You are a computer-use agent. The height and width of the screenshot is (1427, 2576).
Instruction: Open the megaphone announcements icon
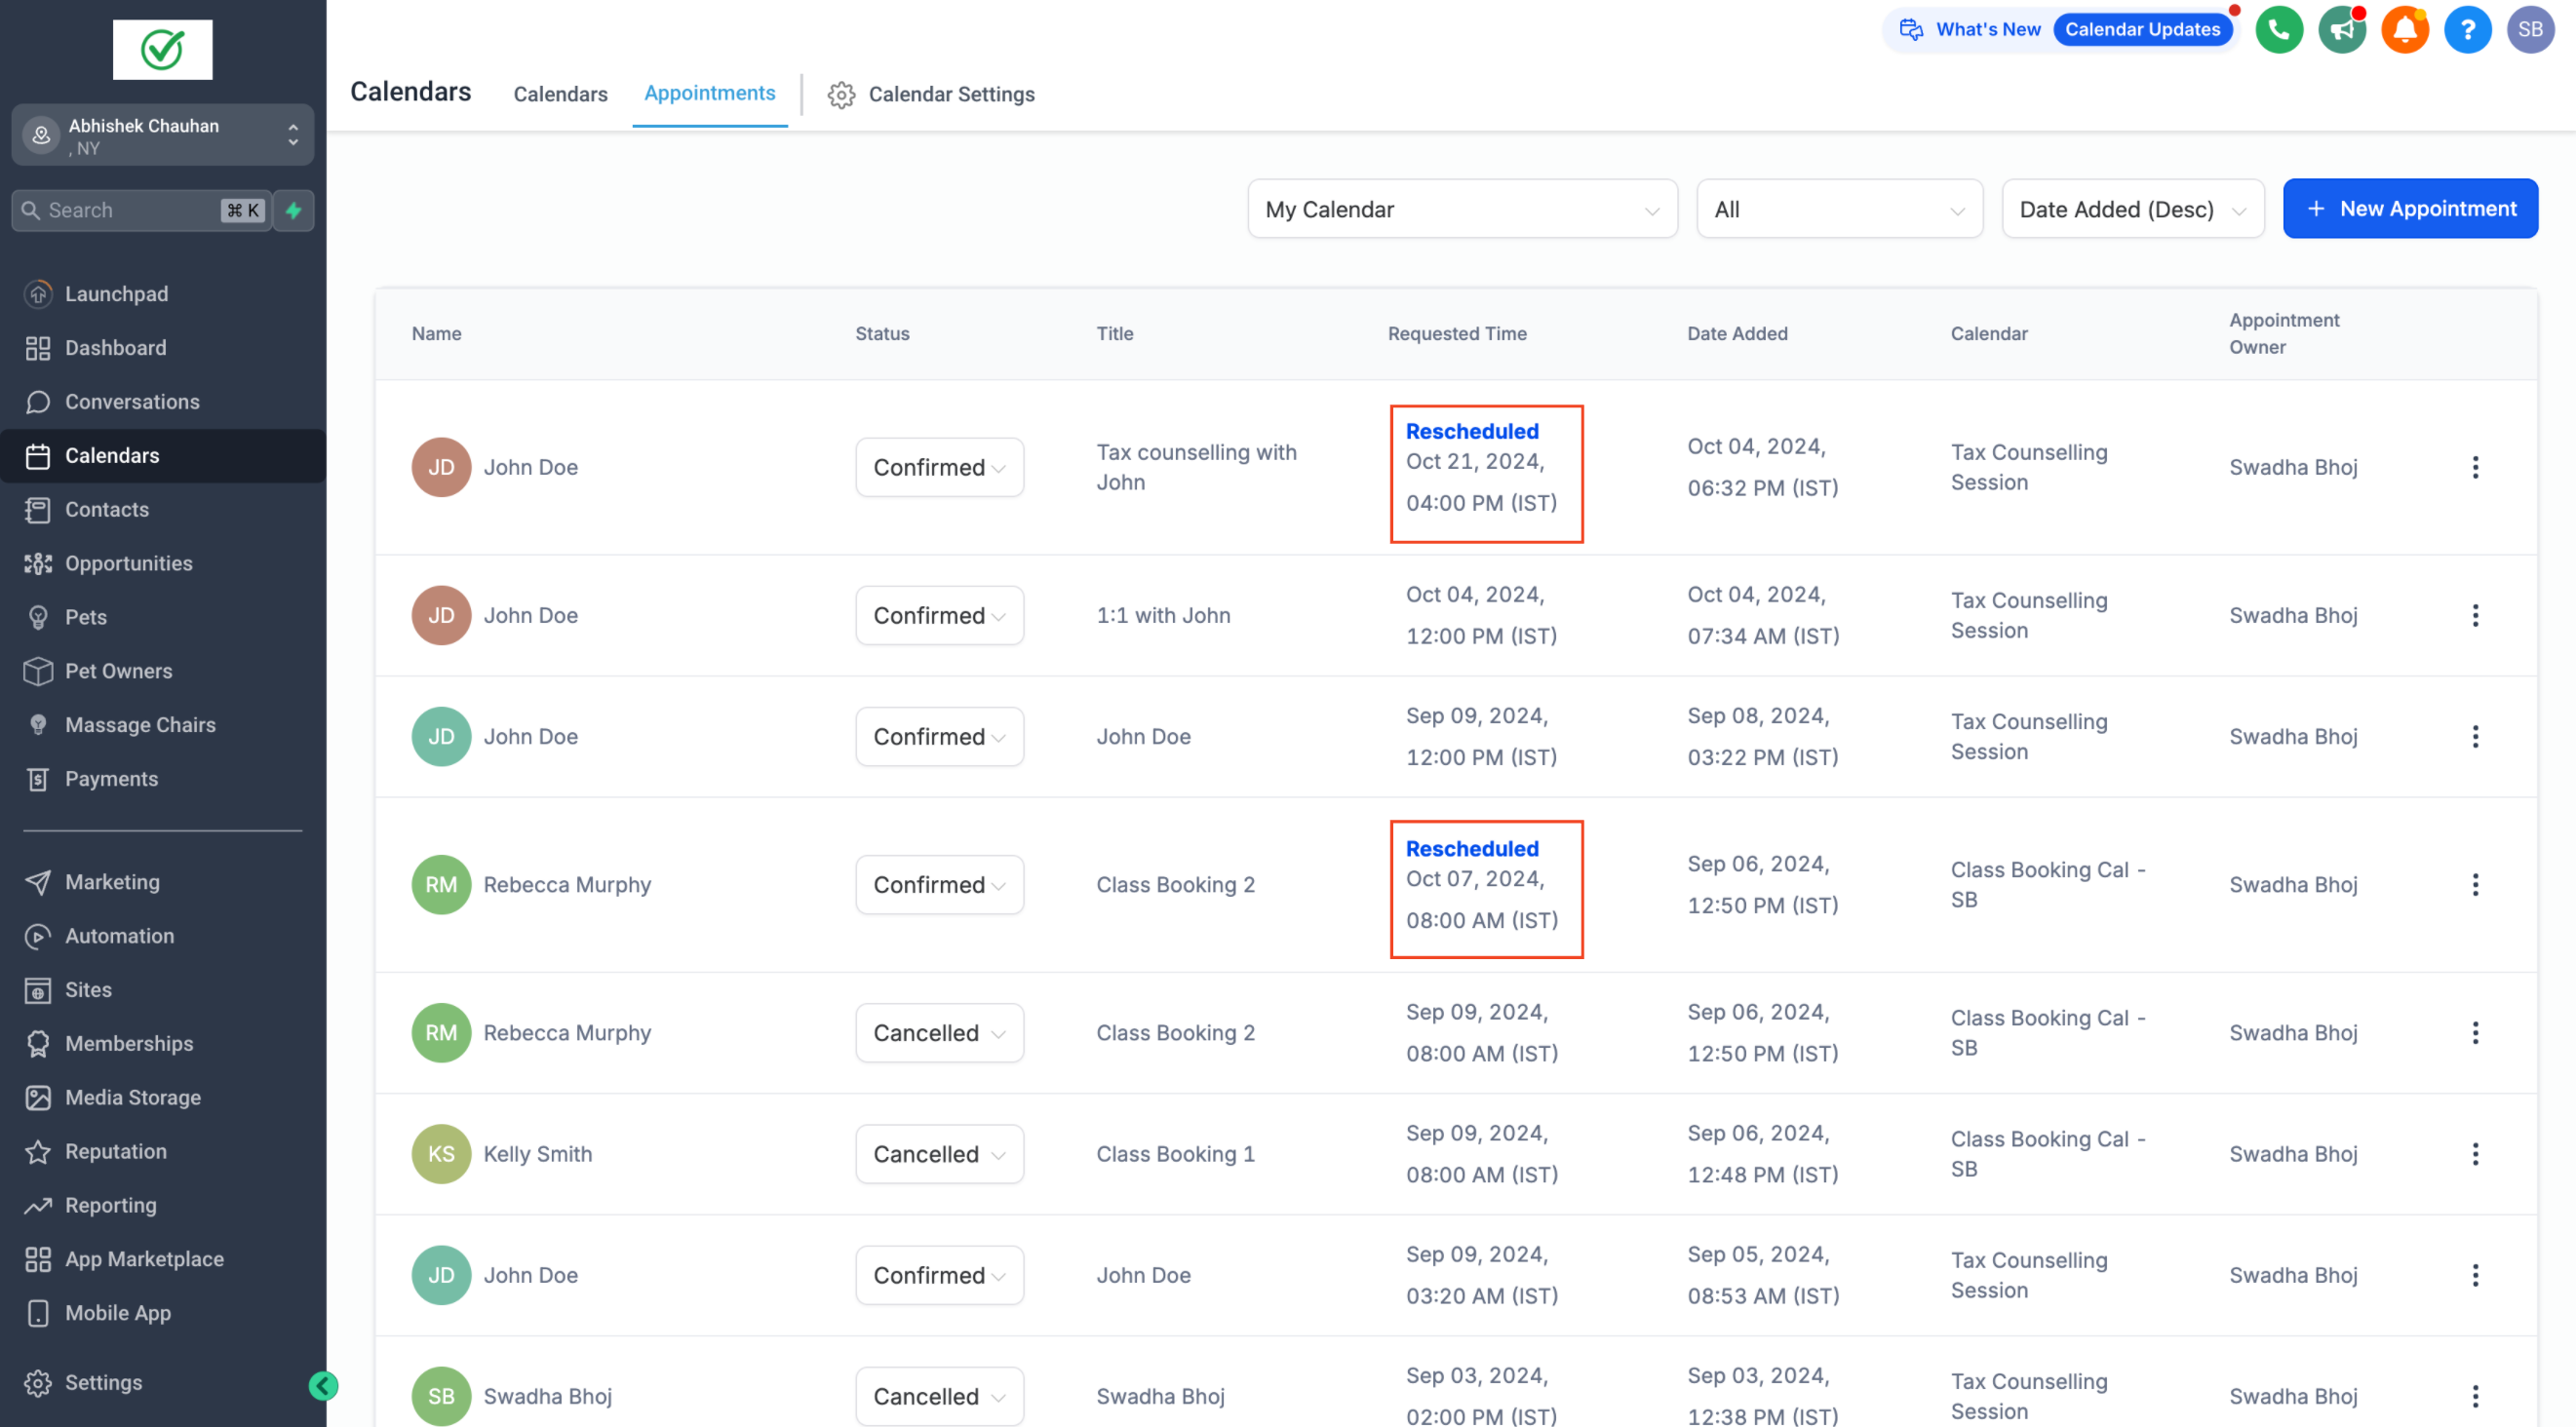pyautogui.click(x=2342, y=30)
